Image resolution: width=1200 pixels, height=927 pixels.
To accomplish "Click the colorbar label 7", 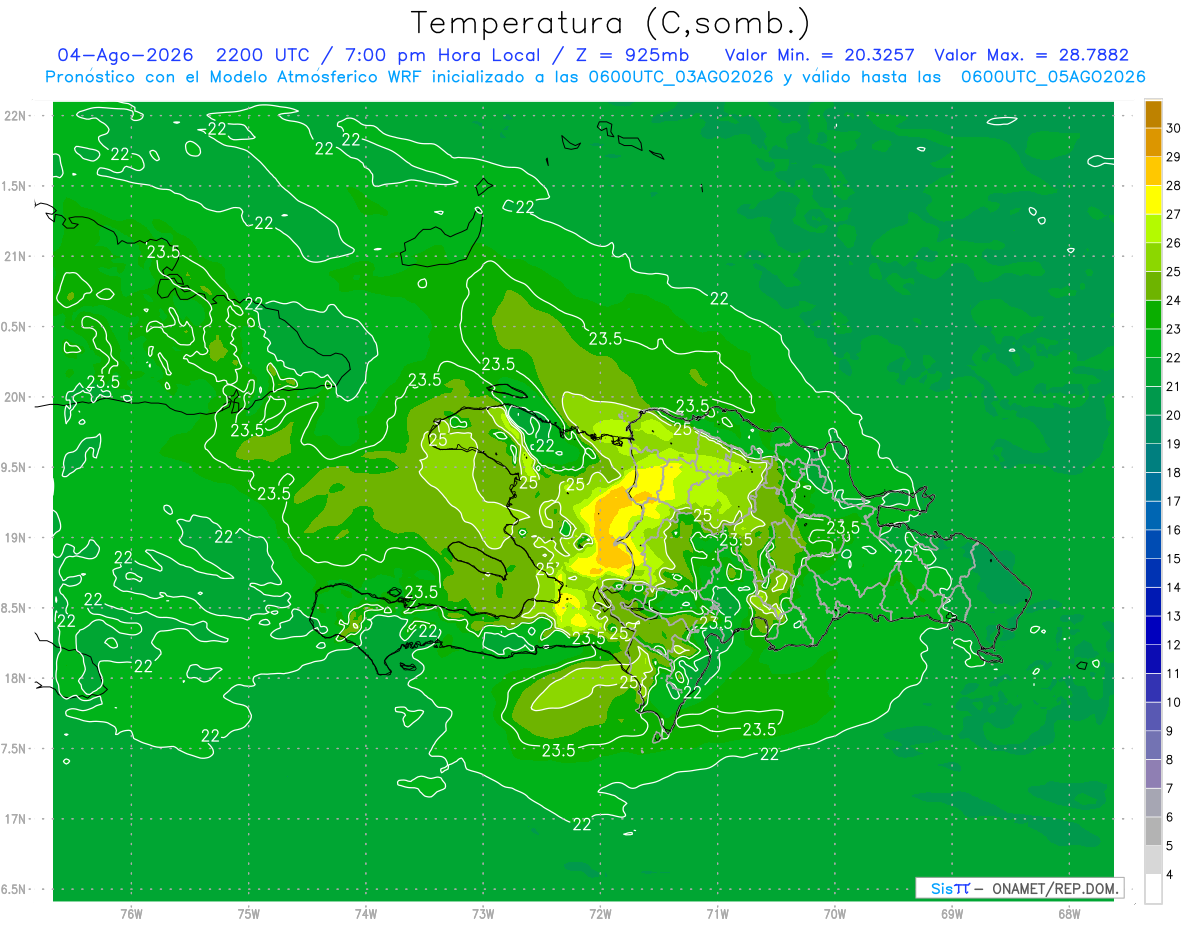I will click(x=1170, y=789).
